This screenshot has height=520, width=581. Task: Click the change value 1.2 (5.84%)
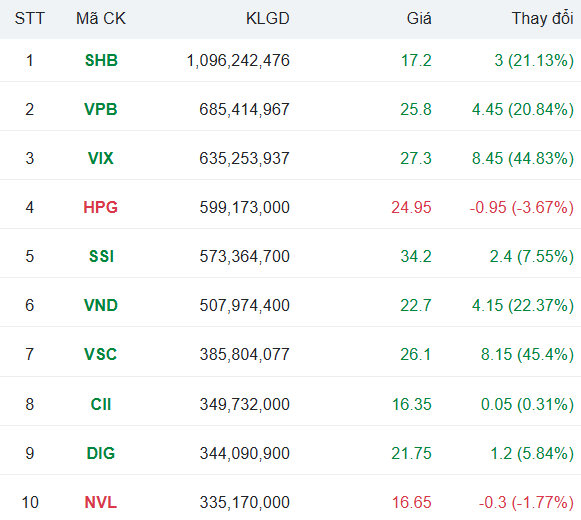click(532, 453)
